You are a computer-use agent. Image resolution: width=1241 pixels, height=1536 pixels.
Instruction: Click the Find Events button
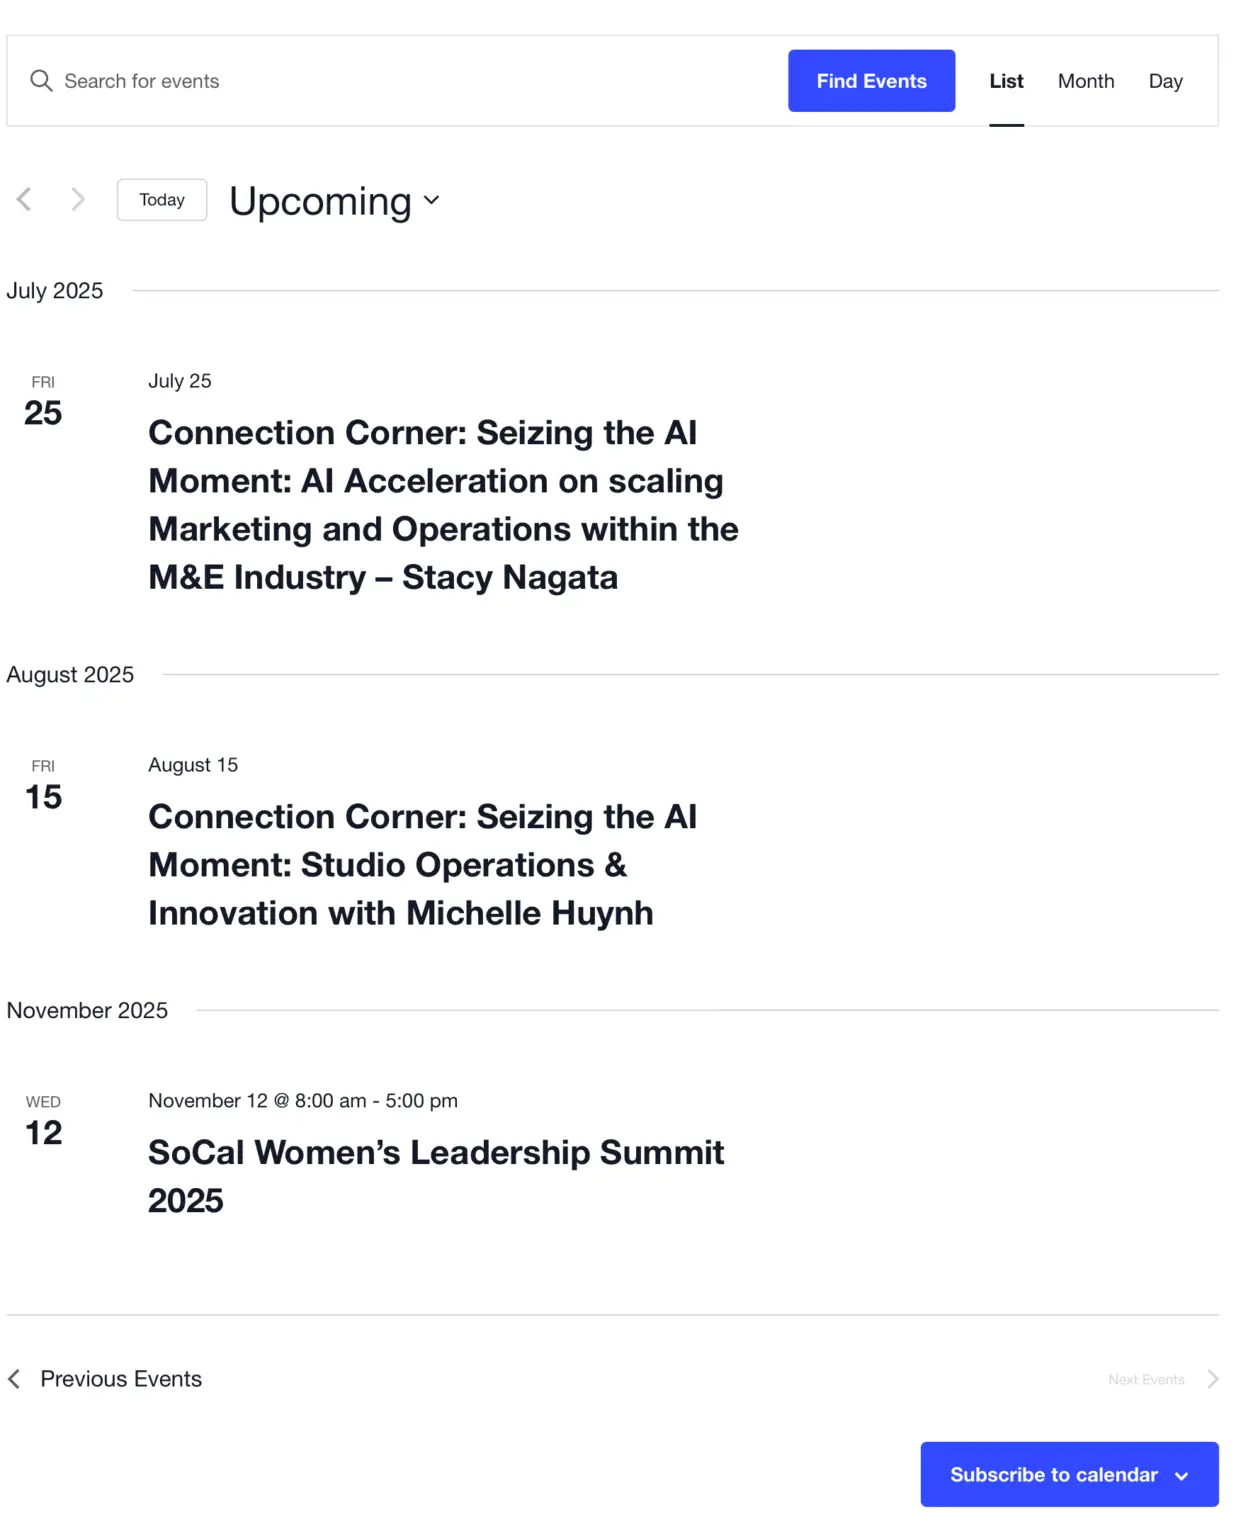click(x=871, y=81)
